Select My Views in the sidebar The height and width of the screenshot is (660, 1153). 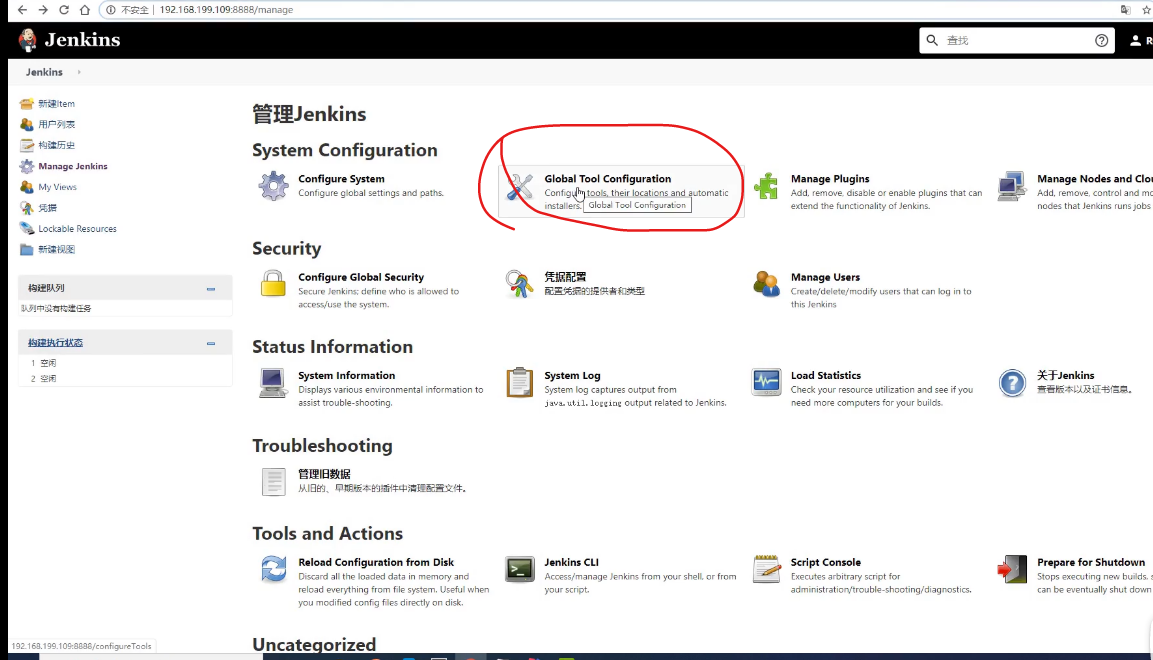[x=57, y=187]
